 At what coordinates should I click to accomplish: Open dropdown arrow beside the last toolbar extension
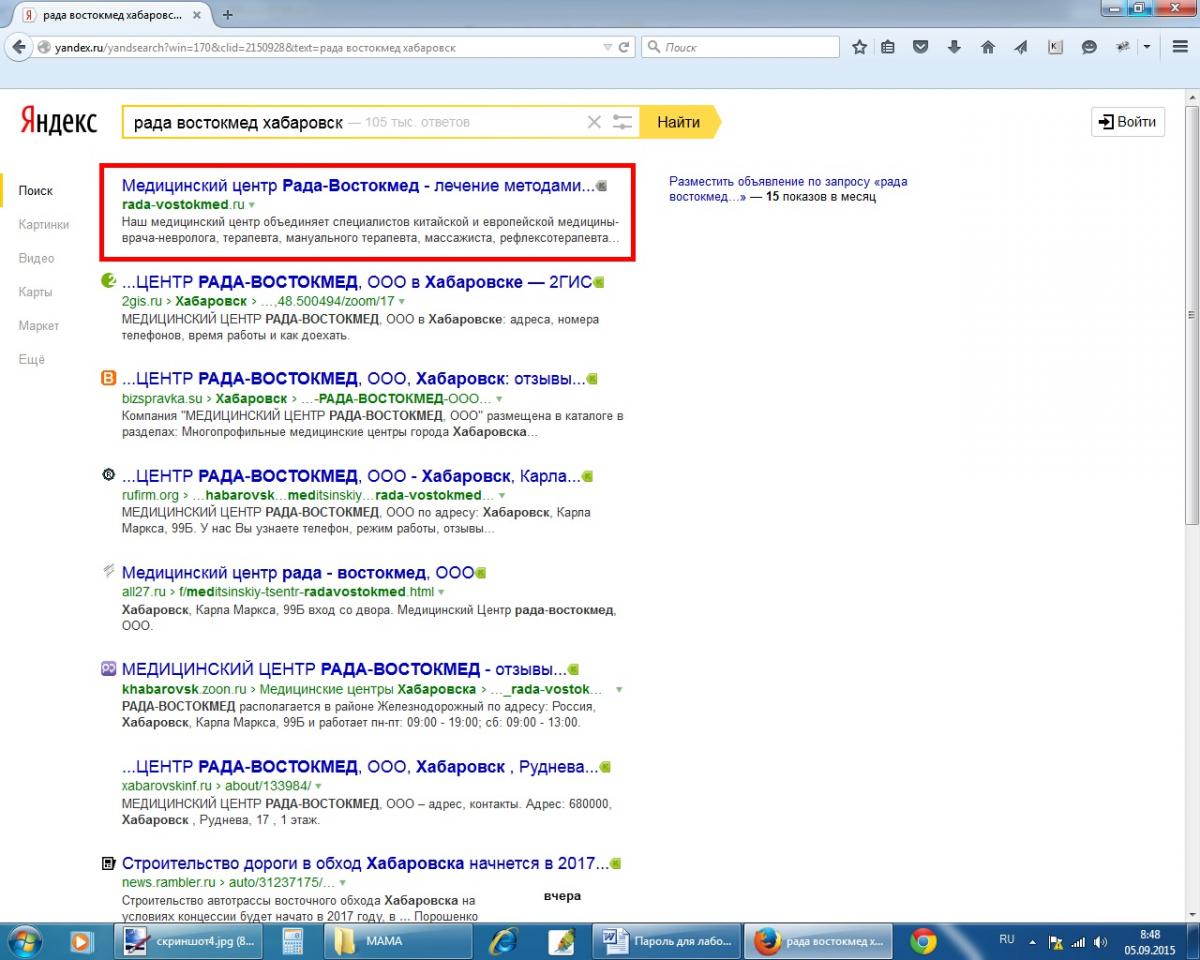pyautogui.click(x=1146, y=47)
